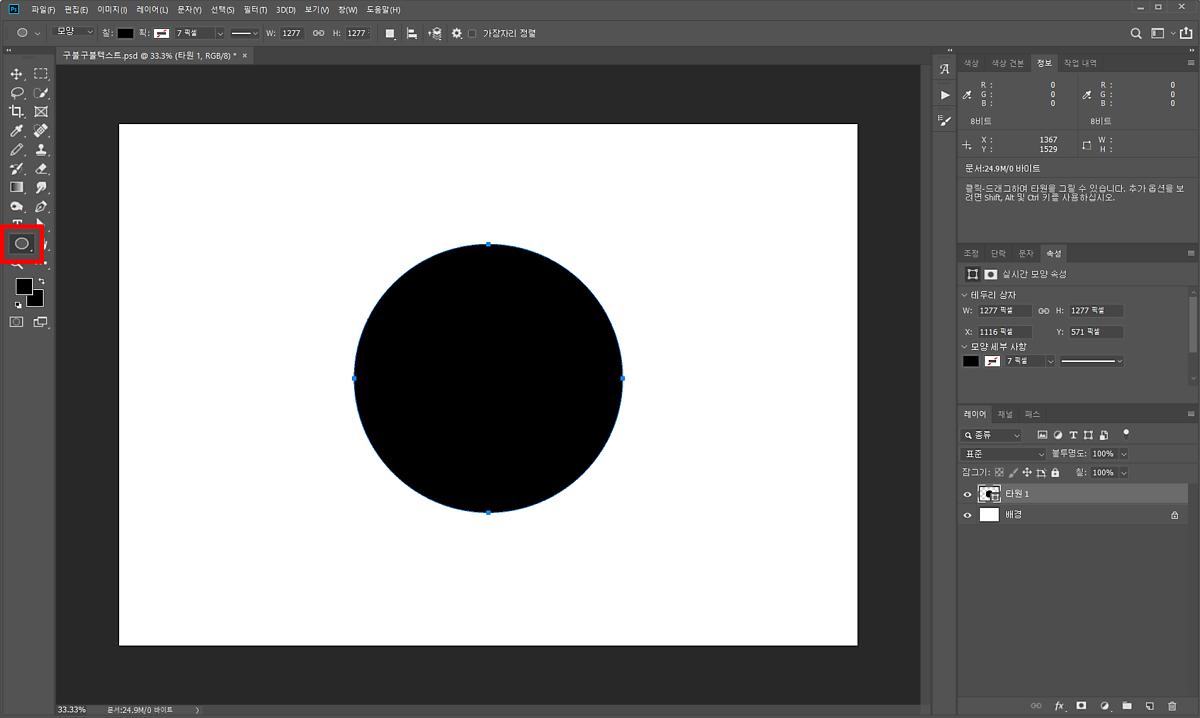Create a new layer via panel icon
This screenshot has width=1200, height=718.
click(1150, 706)
